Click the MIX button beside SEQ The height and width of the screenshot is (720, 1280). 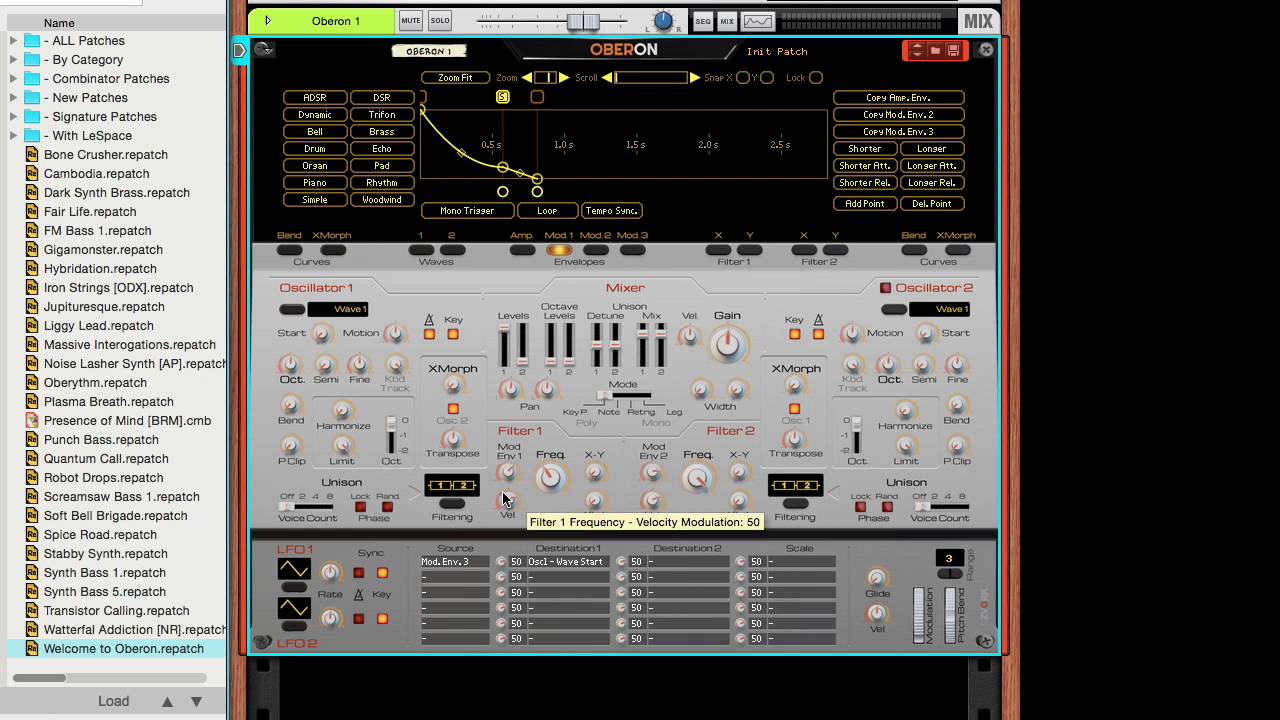[727, 21]
